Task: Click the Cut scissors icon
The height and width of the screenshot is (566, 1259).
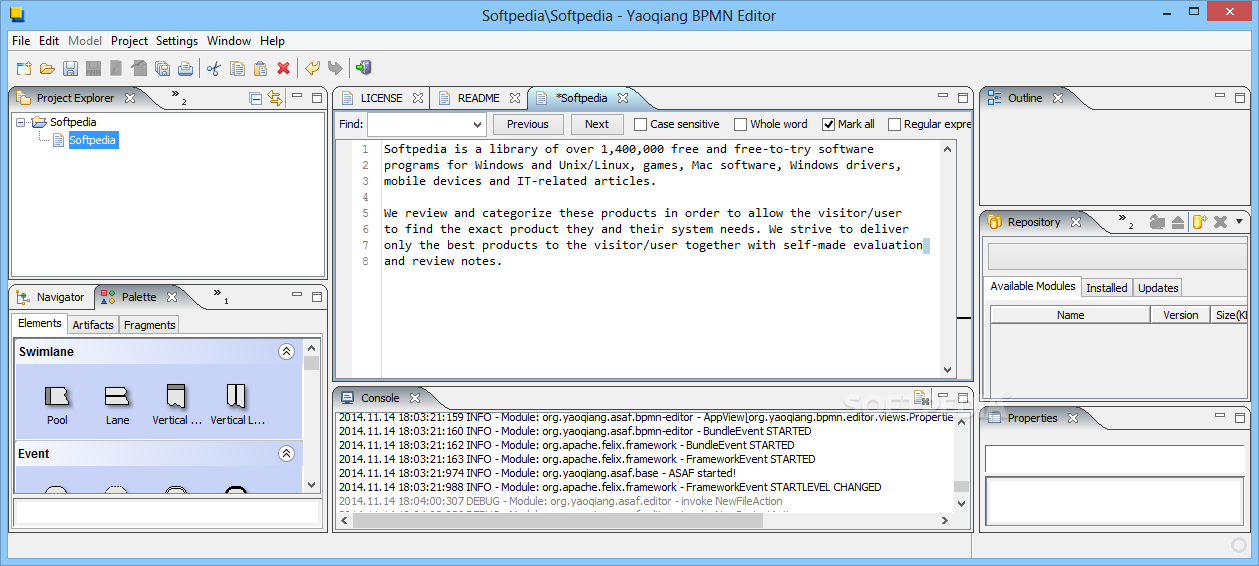Action: tap(213, 68)
